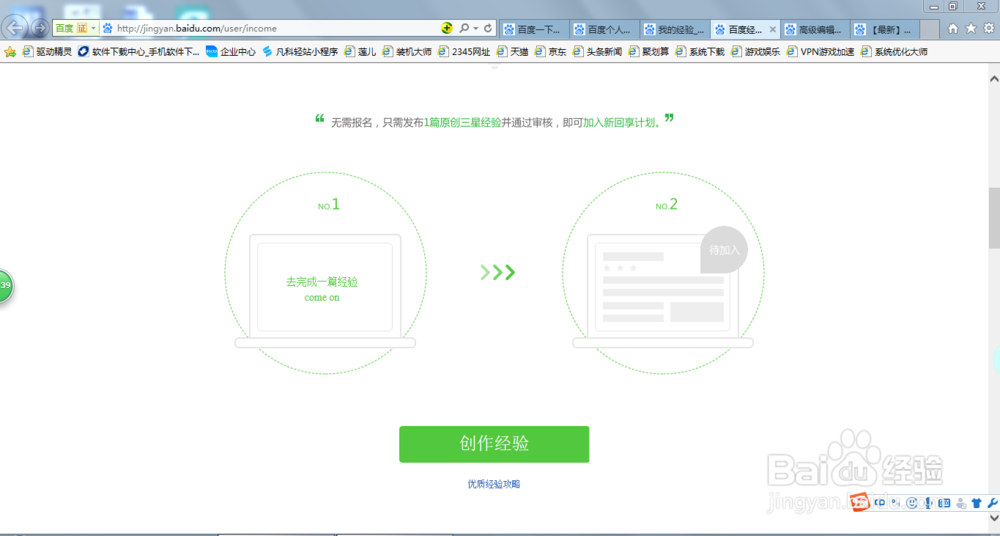The image size is (1000, 536).
Task: Switch to the 百度一下 tab
Action: 533,29
